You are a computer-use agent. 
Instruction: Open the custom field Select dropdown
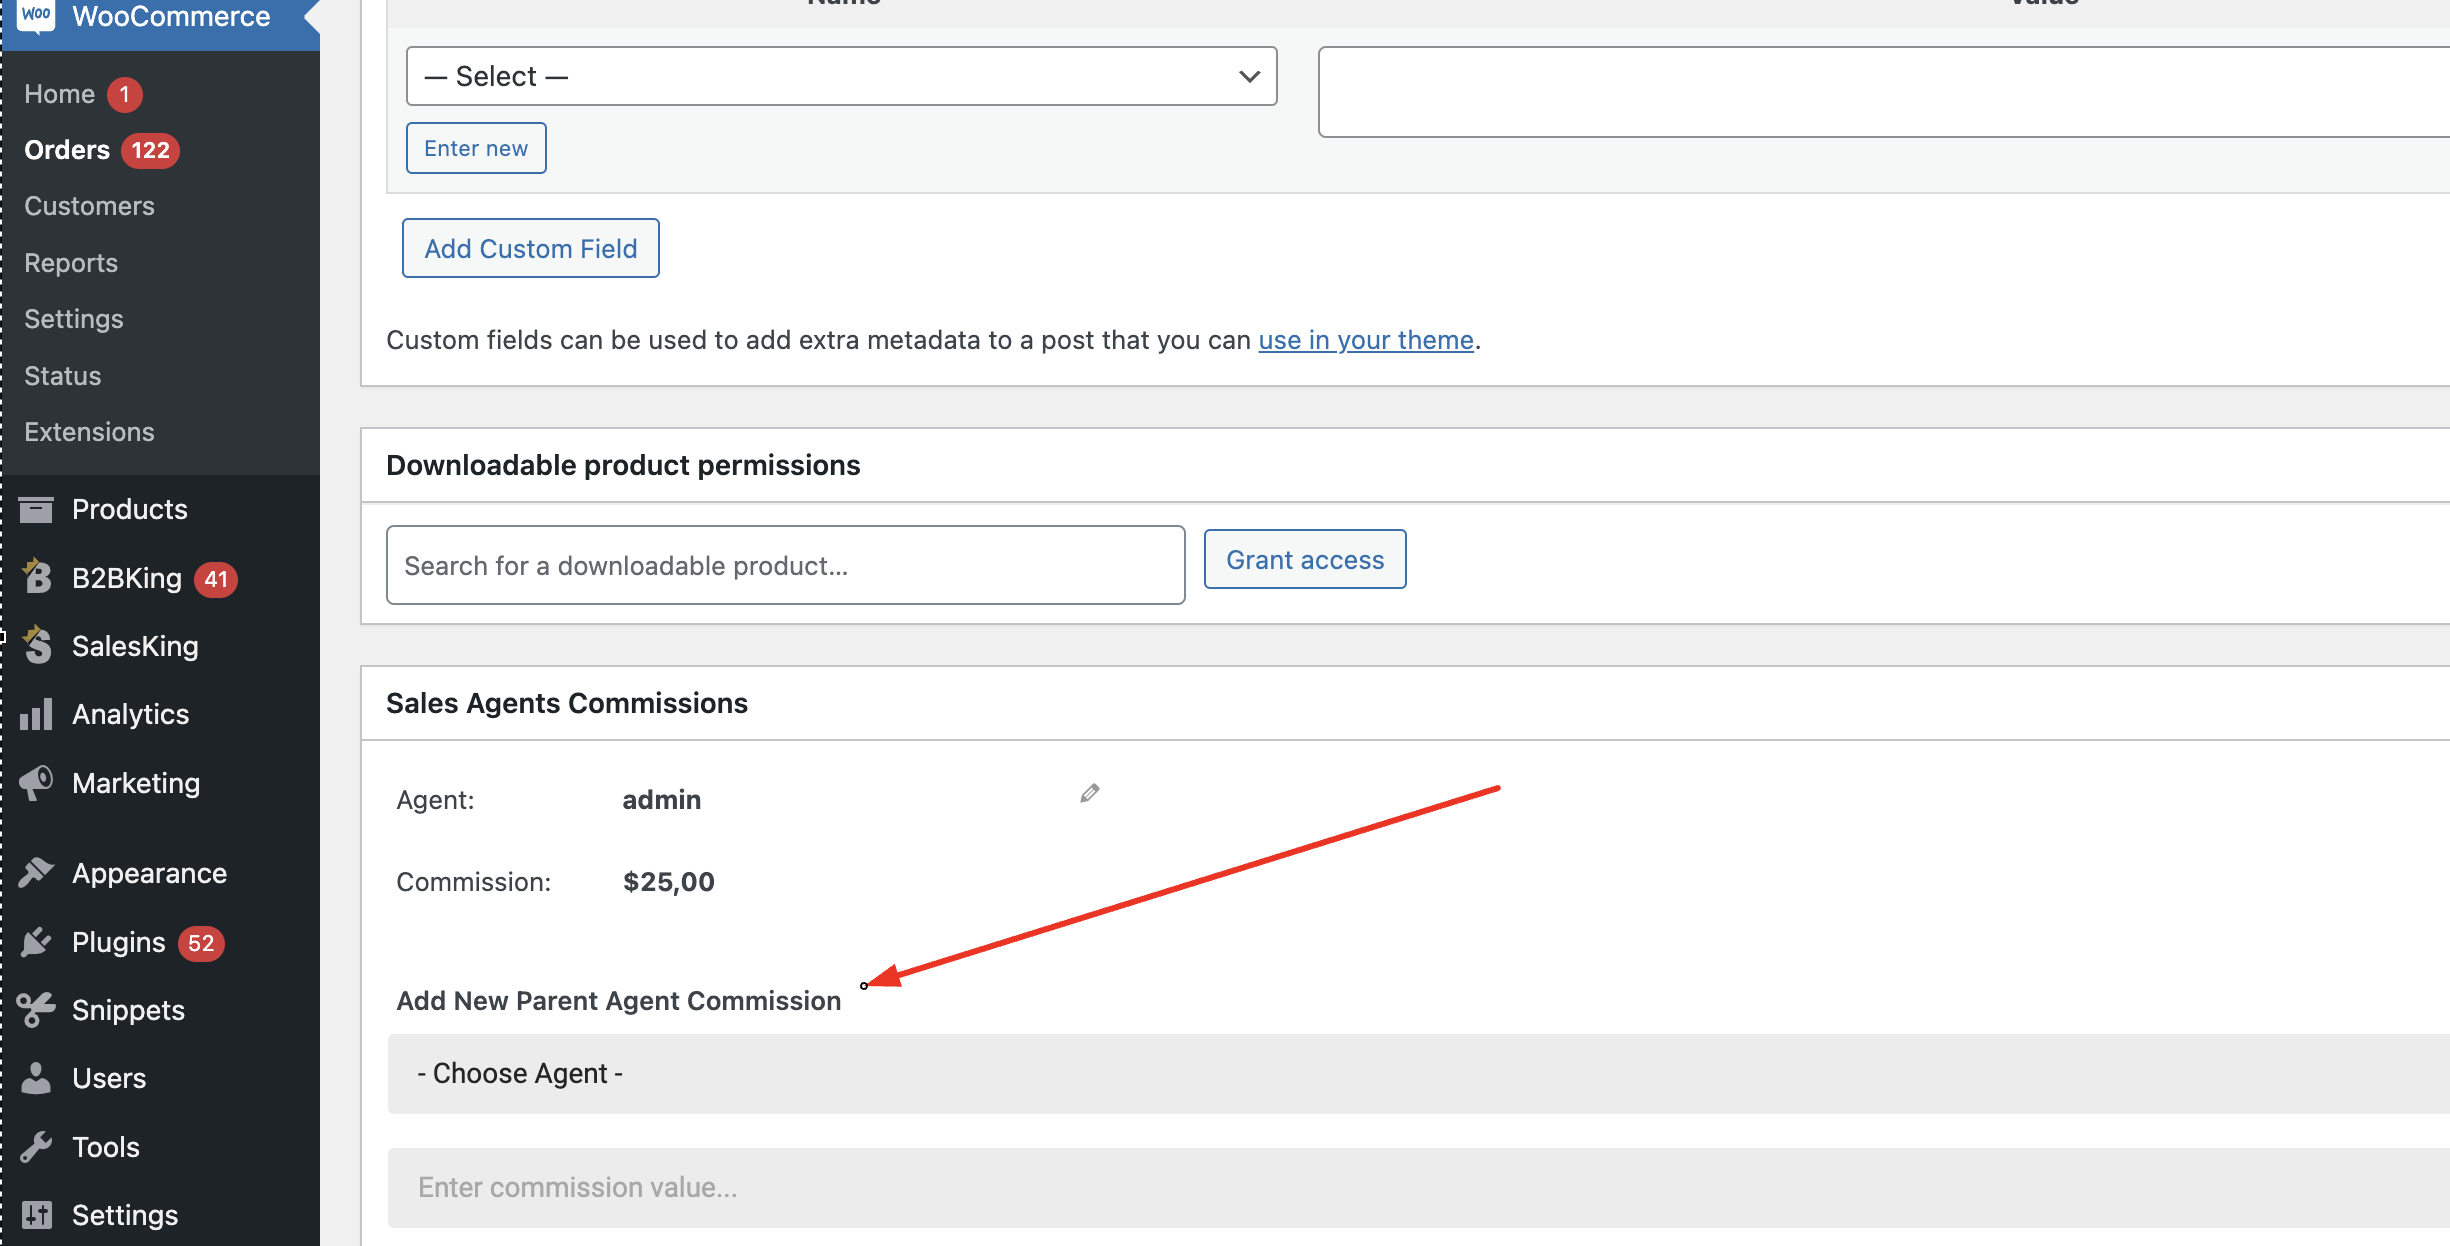(841, 76)
